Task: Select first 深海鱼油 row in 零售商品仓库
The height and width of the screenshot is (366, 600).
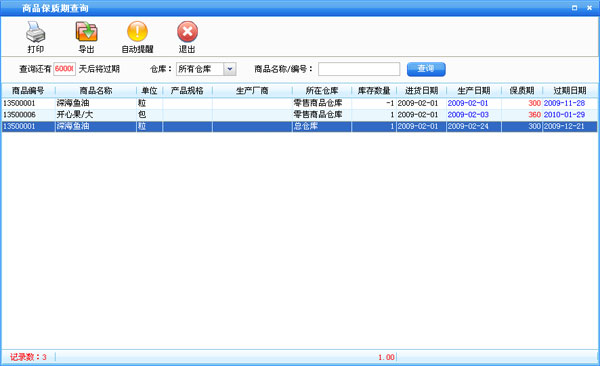Action: coord(299,103)
